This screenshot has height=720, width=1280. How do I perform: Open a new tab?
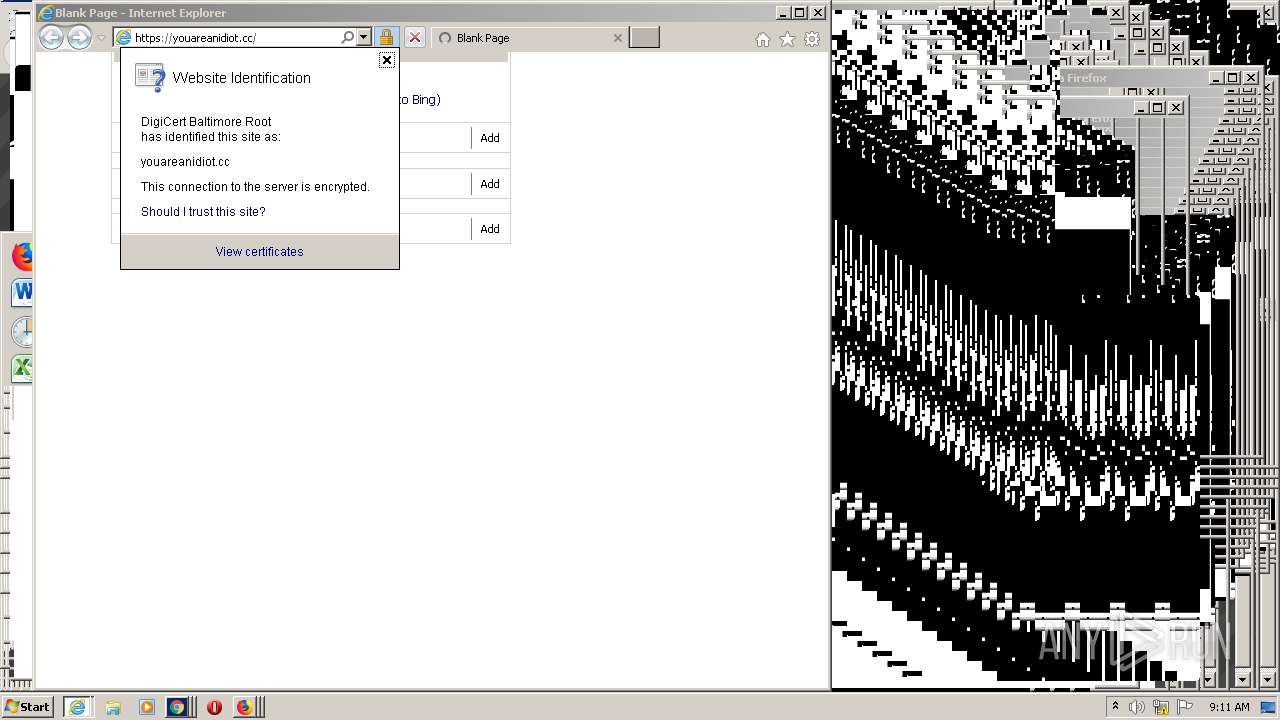(645, 38)
